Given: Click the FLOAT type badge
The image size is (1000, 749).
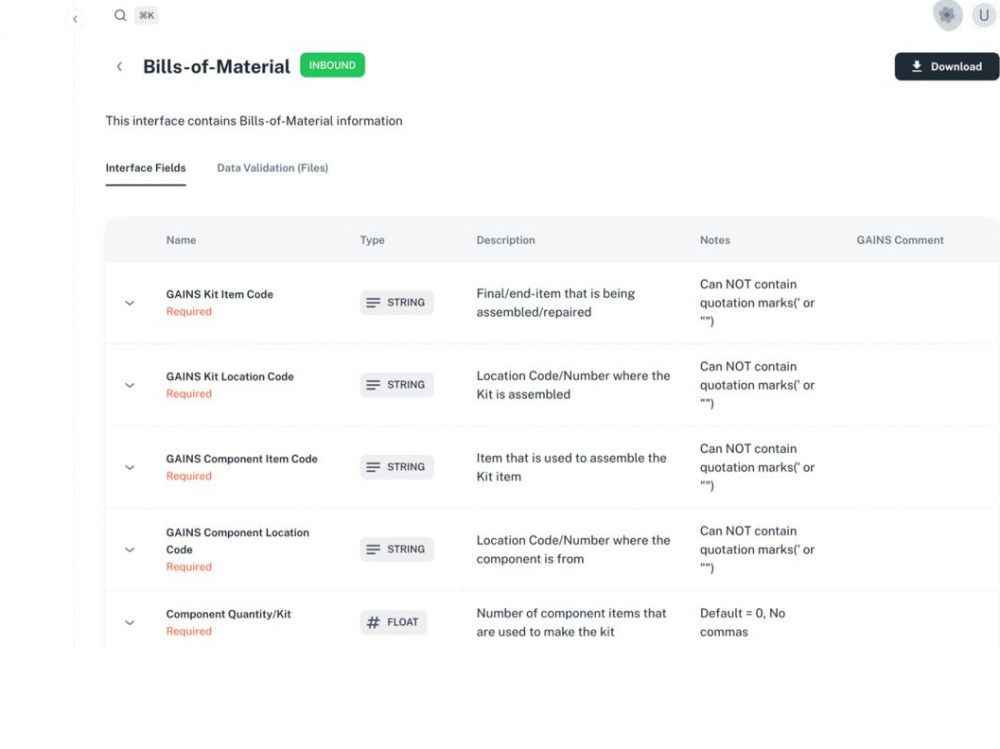Looking at the screenshot, I should click(x=393, y=622).
